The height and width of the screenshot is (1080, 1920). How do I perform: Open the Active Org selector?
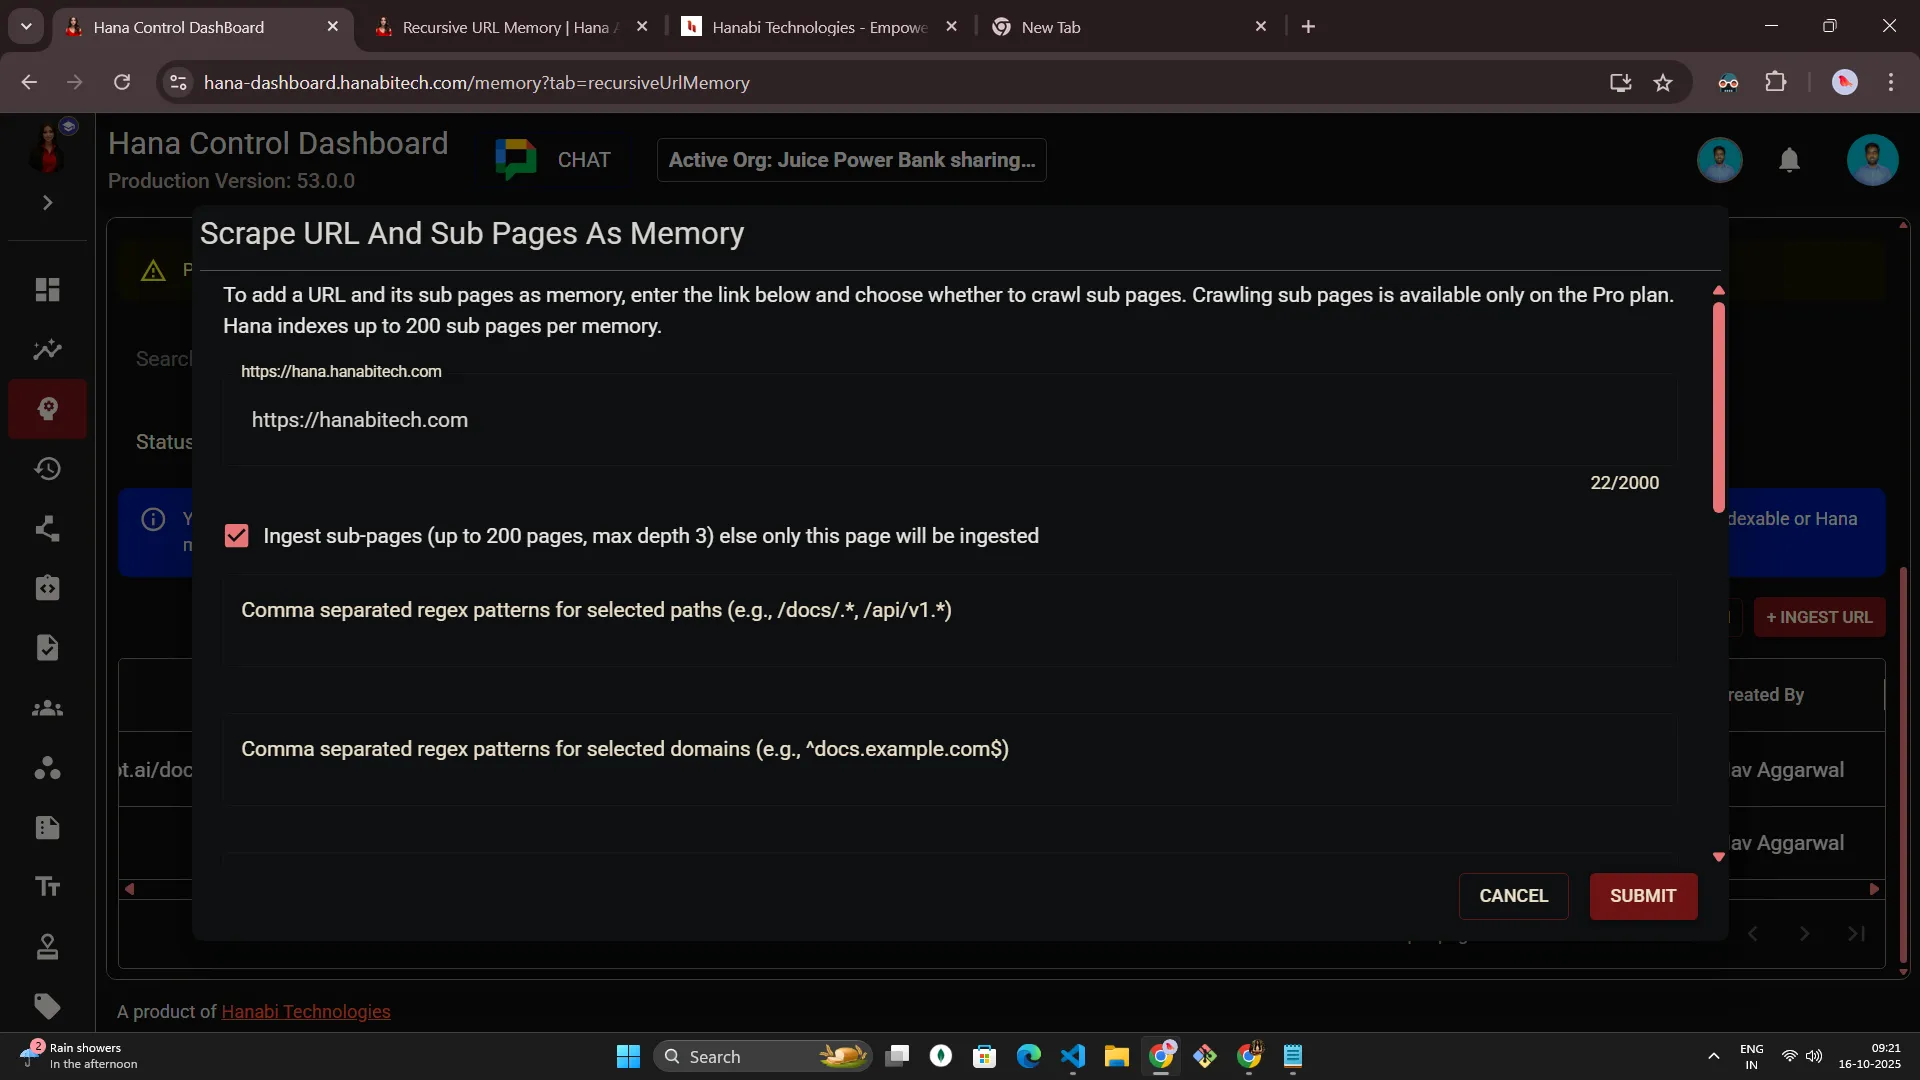851,160
